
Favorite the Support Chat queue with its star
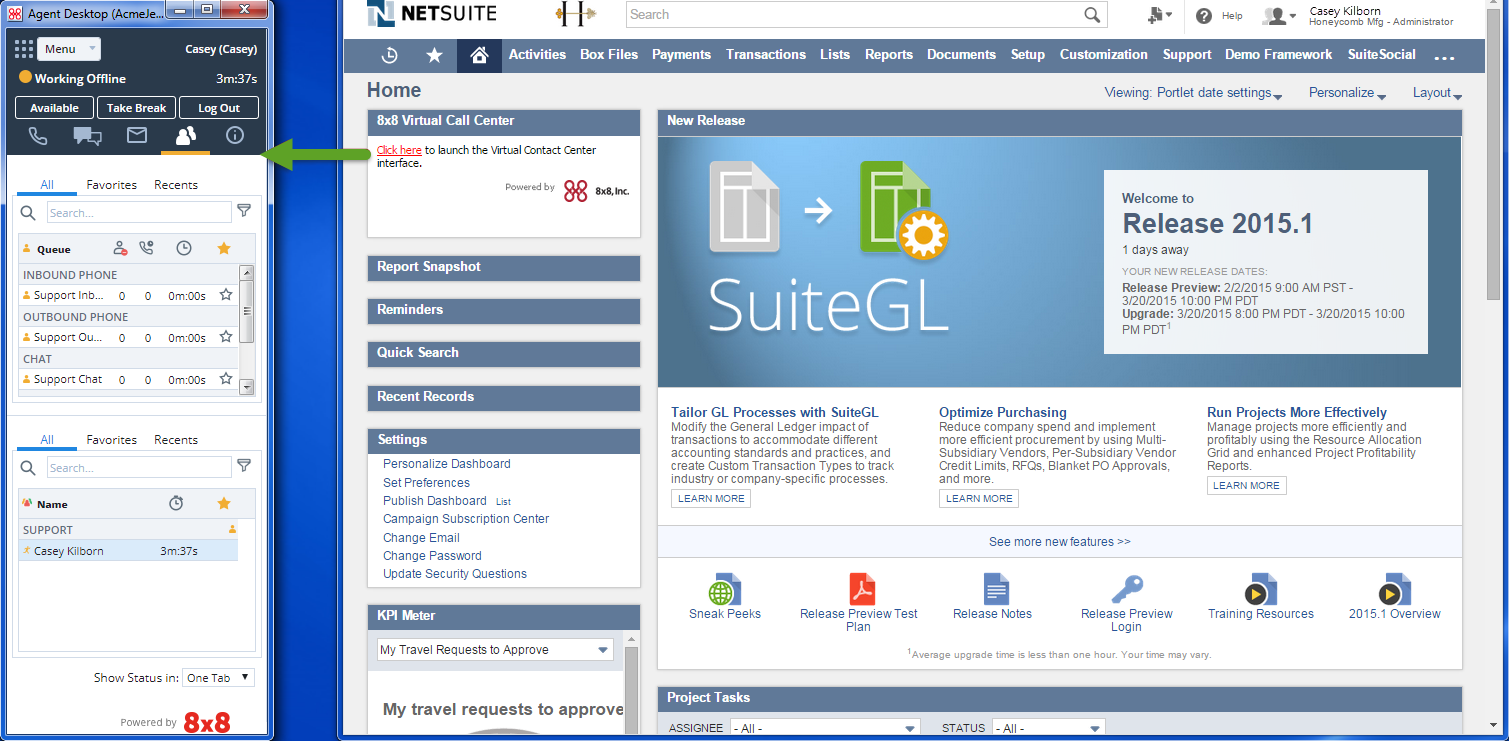pos(226,379)
